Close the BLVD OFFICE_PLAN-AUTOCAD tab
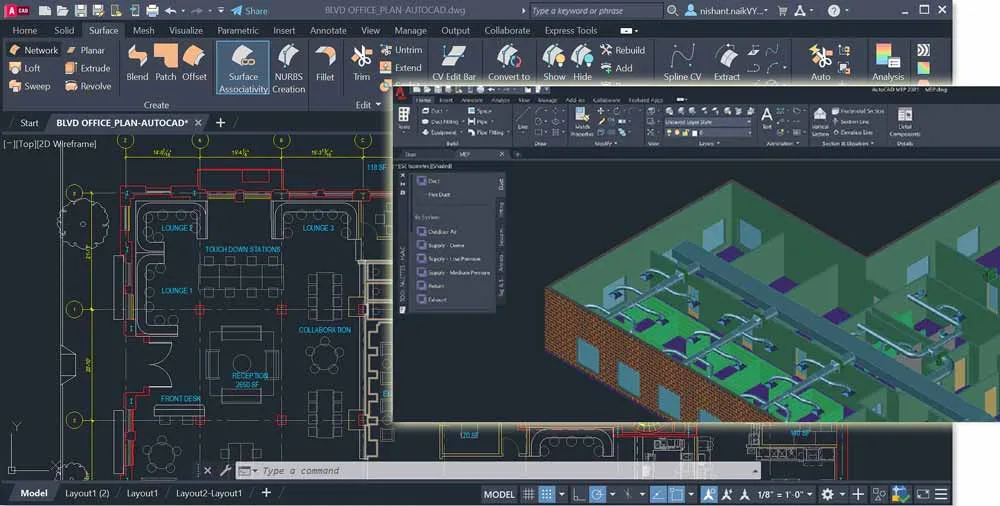1000x506 pixels. coord(198,123)
